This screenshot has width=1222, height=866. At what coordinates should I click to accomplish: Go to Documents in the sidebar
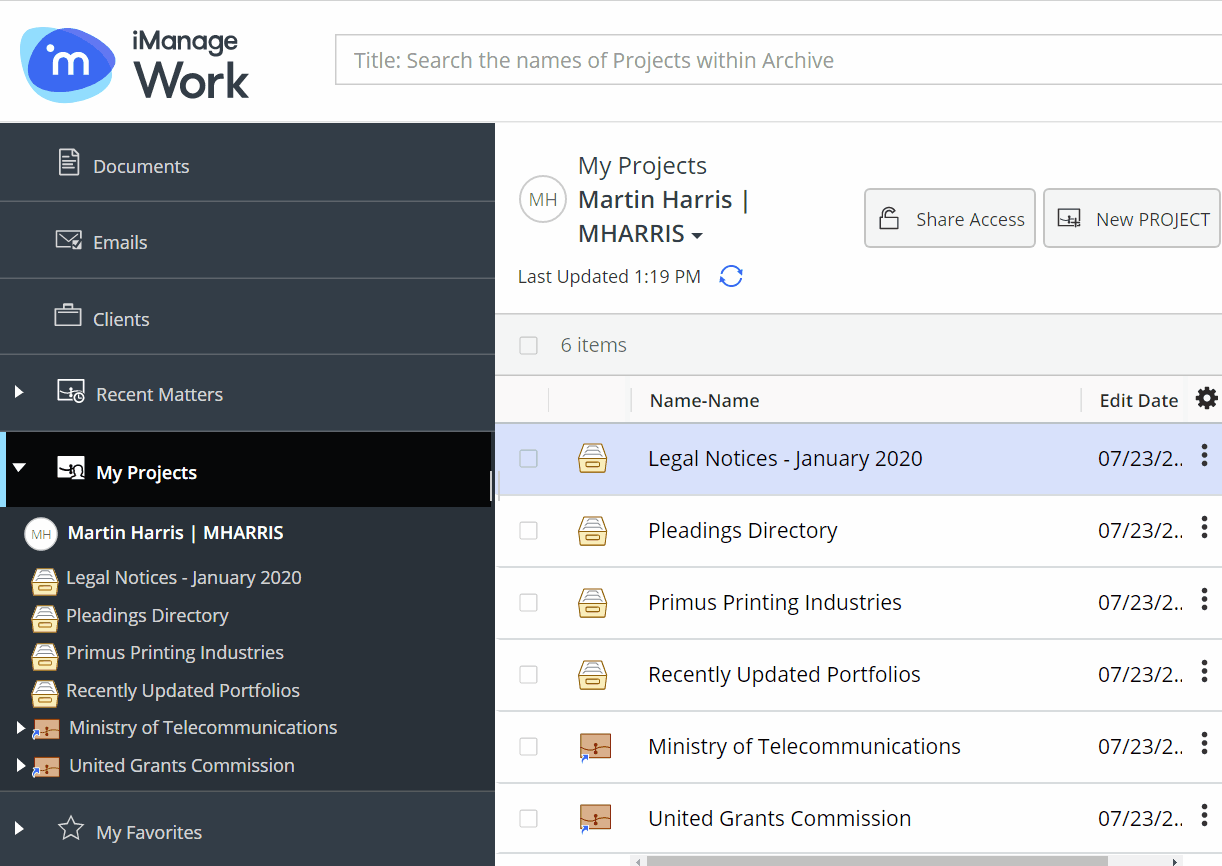point(140,166)
